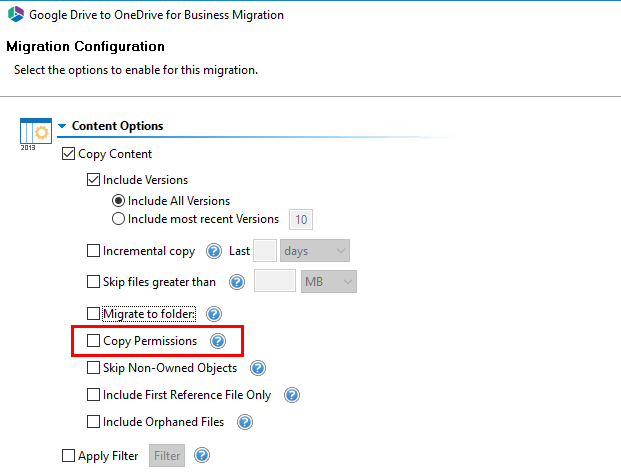
Task: Select the Include All Versions option
Action: point(119,201)
